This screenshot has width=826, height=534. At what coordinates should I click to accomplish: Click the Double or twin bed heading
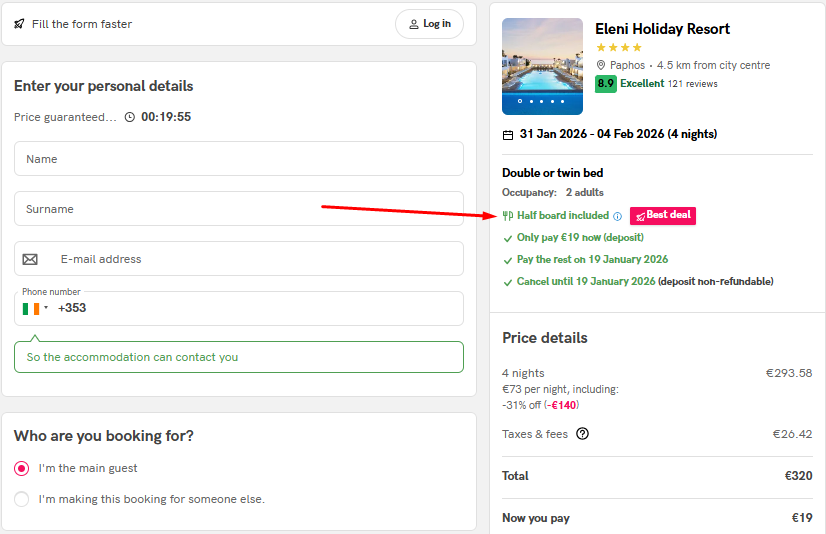pyautogui.click(x=552, y=173)
